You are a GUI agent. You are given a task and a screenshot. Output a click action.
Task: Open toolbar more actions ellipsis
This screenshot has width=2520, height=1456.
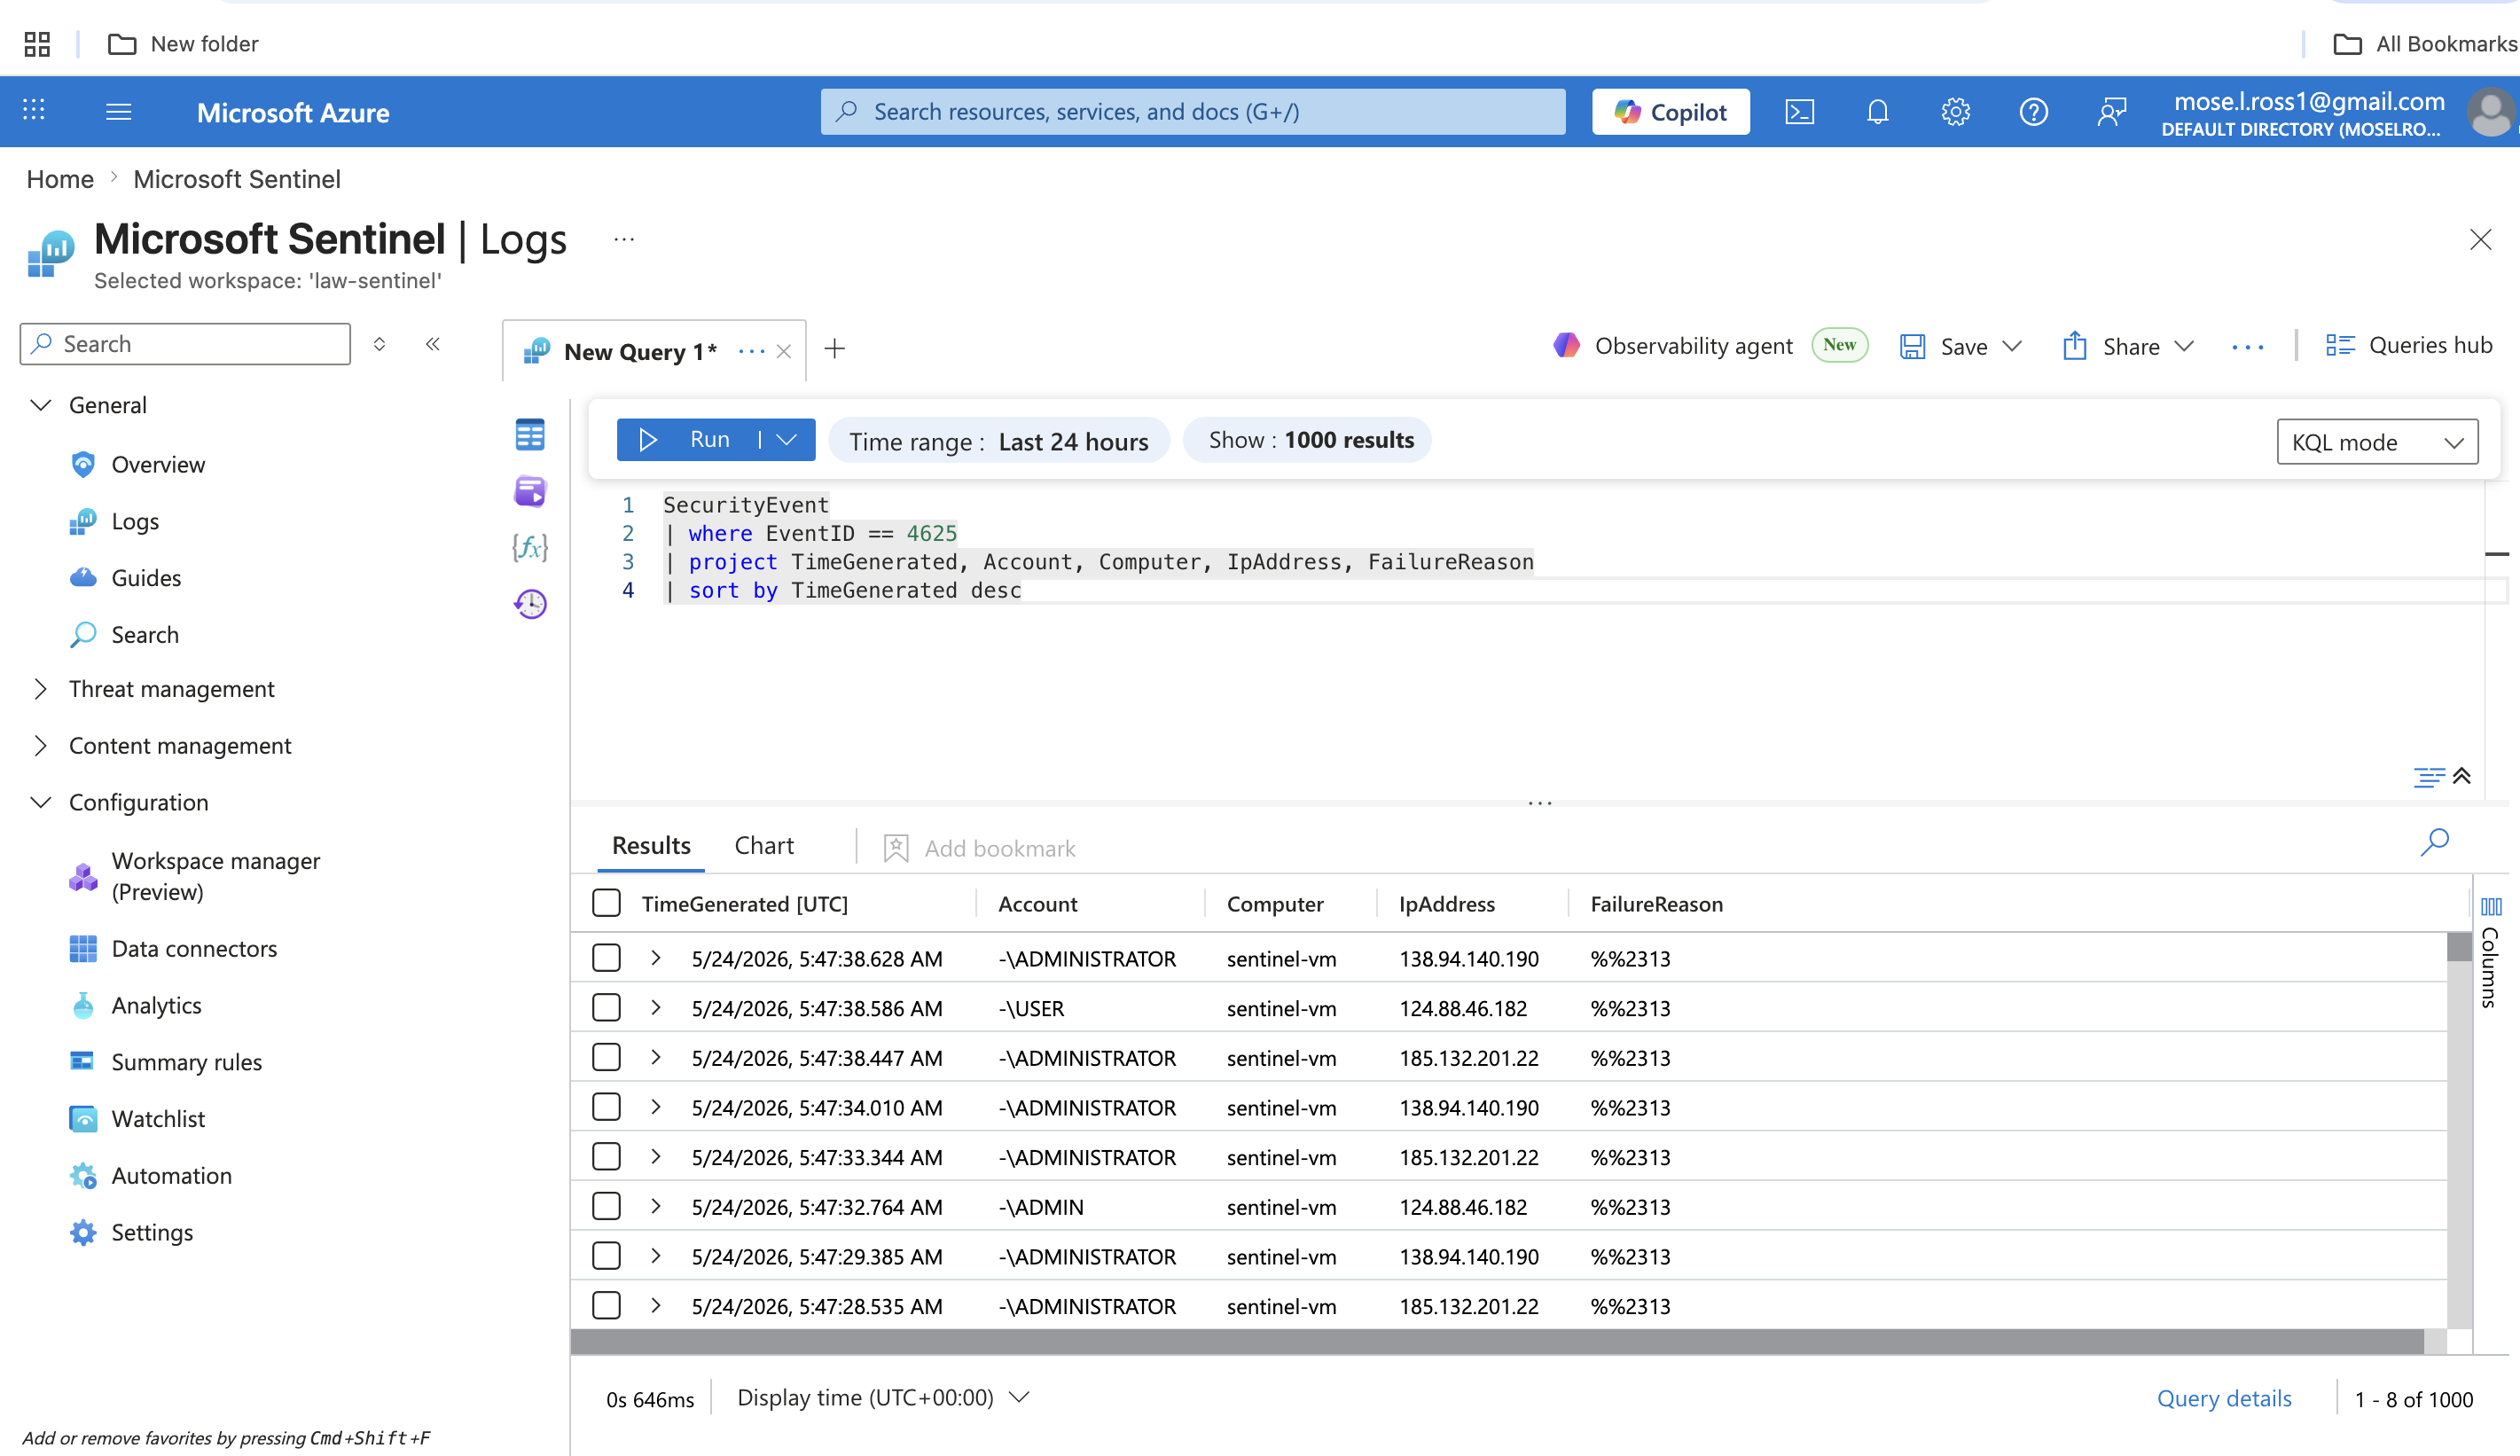(x=2247, y=347)
